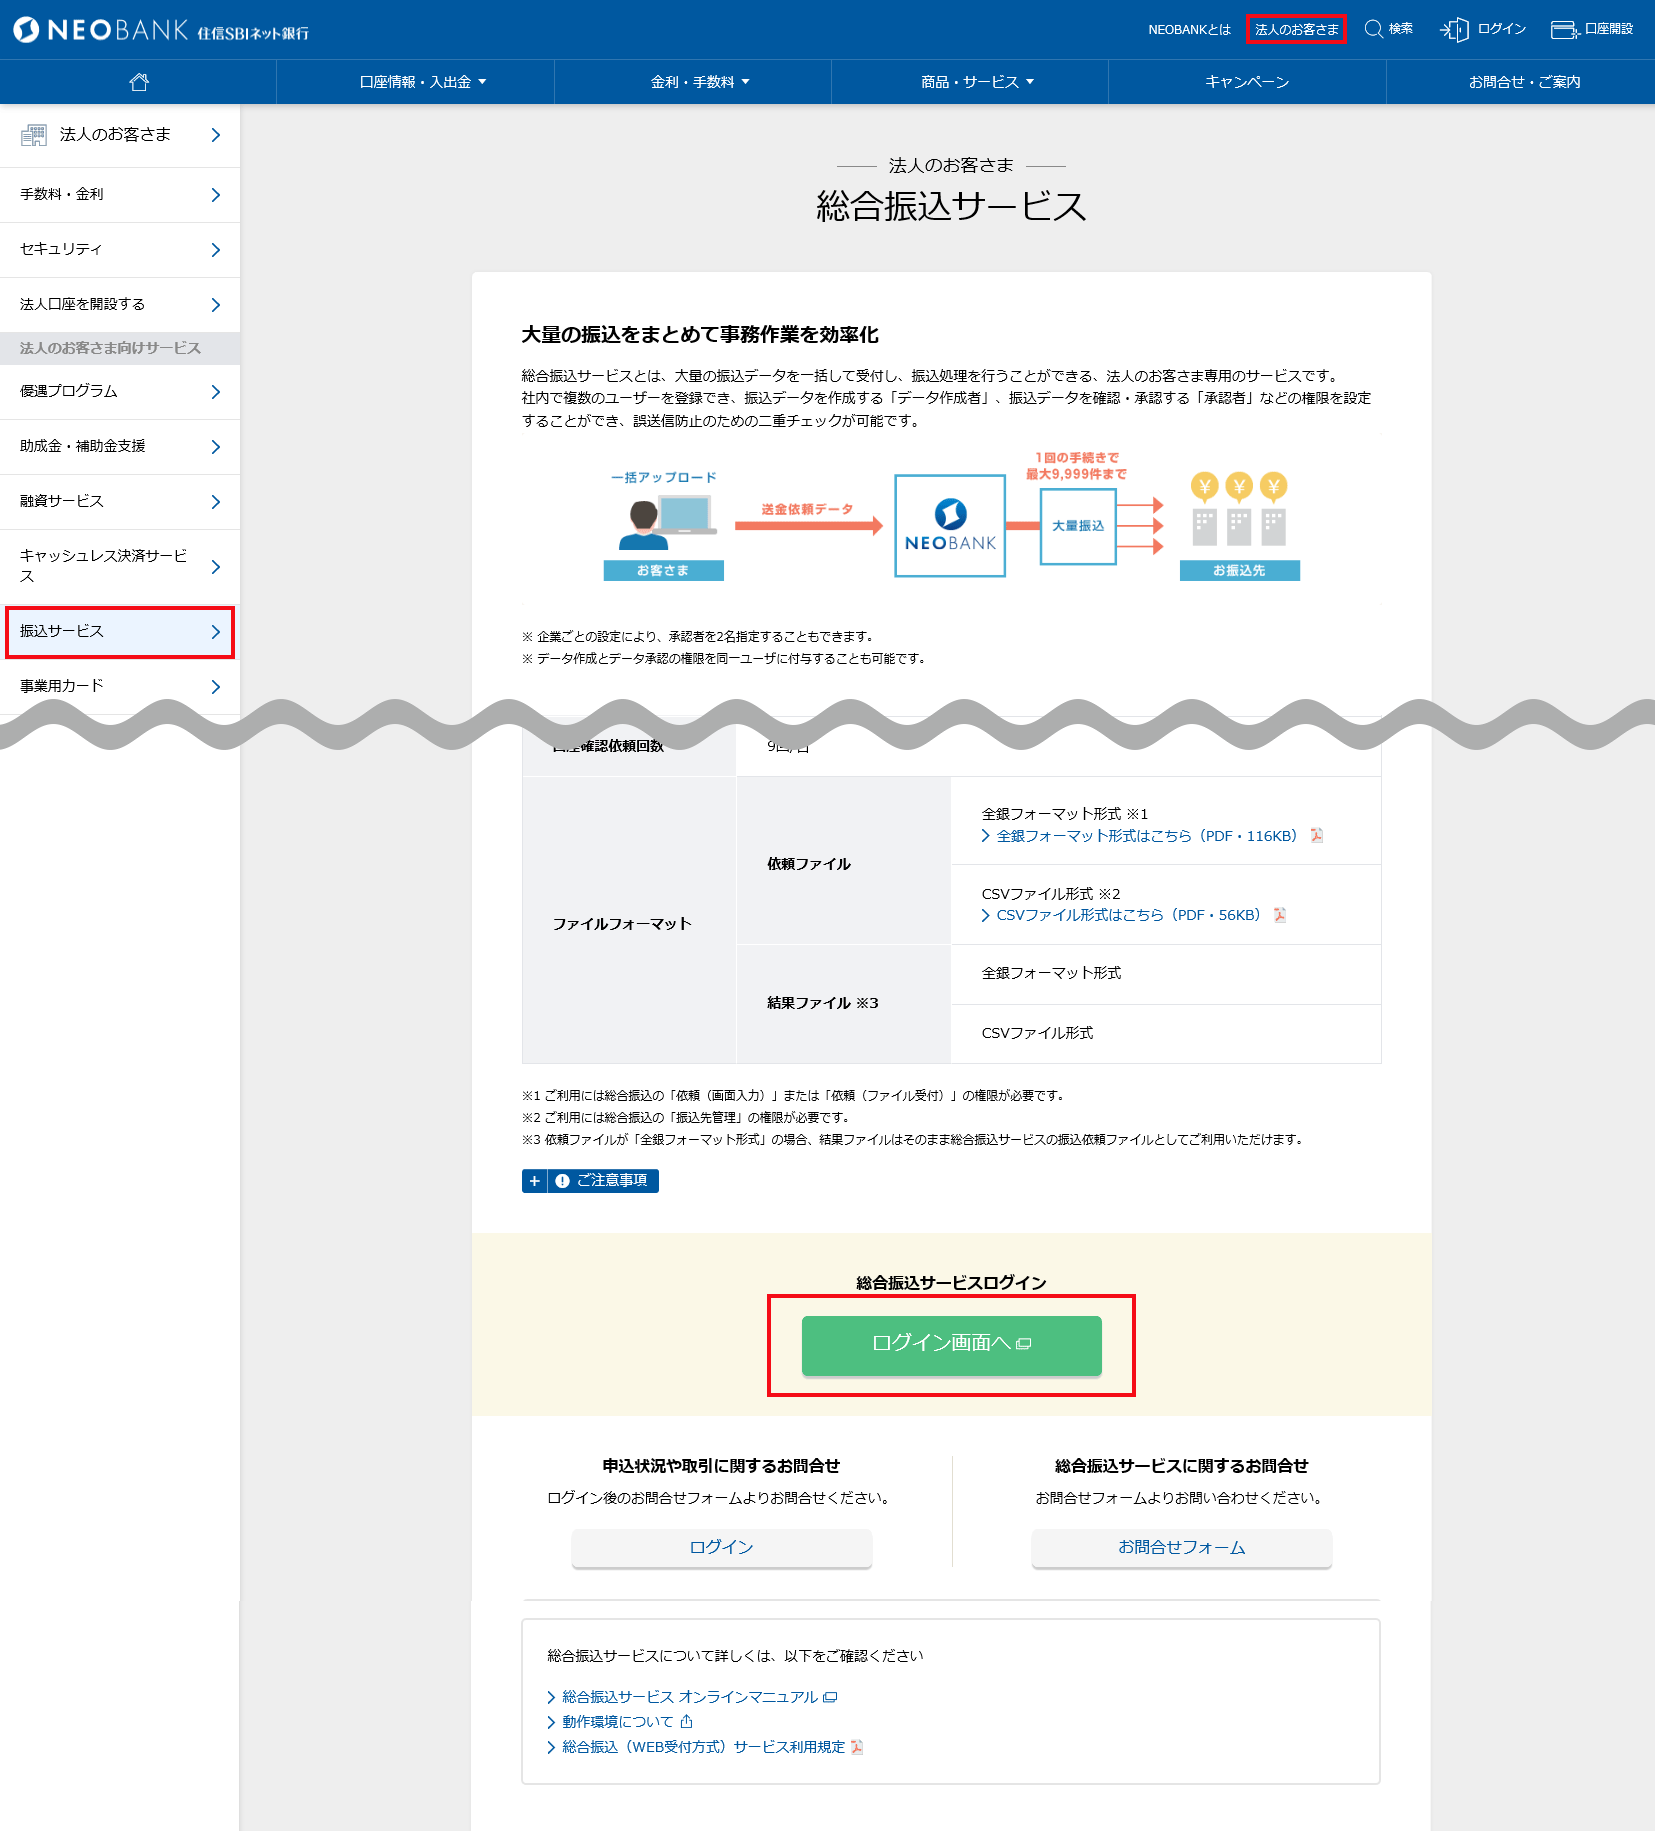This screenshot has width=1655, height=1831.
Task: Click the account opening card icon
Action: click(1564, 30)
